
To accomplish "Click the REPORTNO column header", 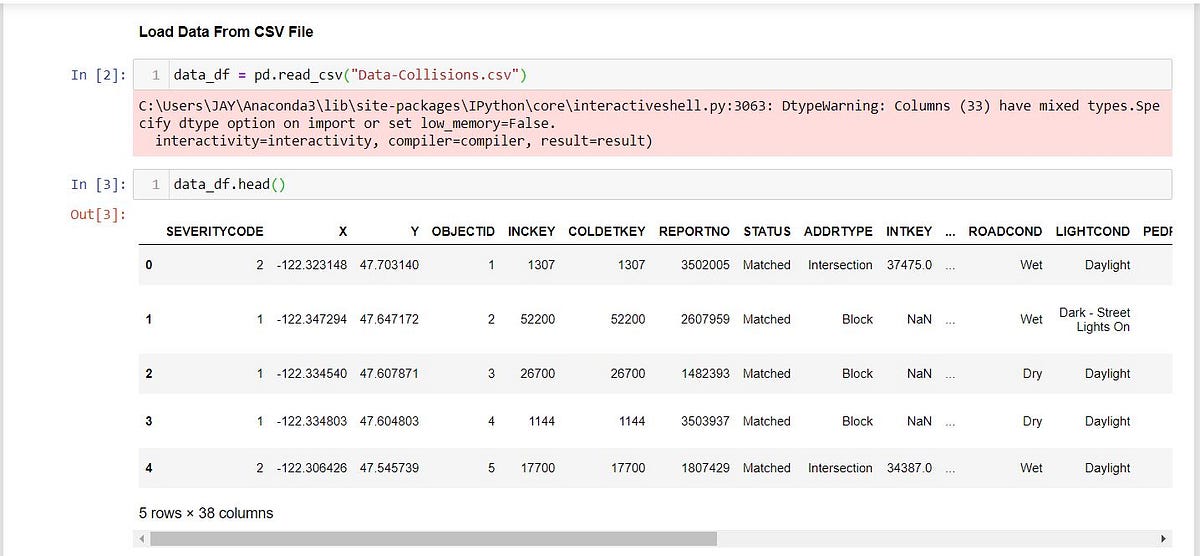I will [x=694, y=231].
